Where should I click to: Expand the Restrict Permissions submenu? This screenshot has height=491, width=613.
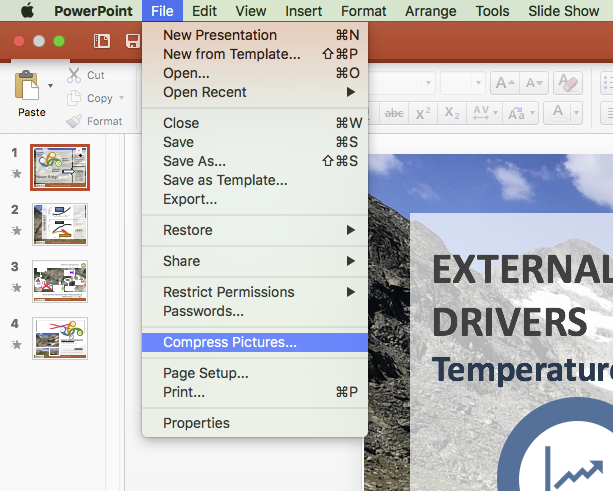[x=255, y=292]
